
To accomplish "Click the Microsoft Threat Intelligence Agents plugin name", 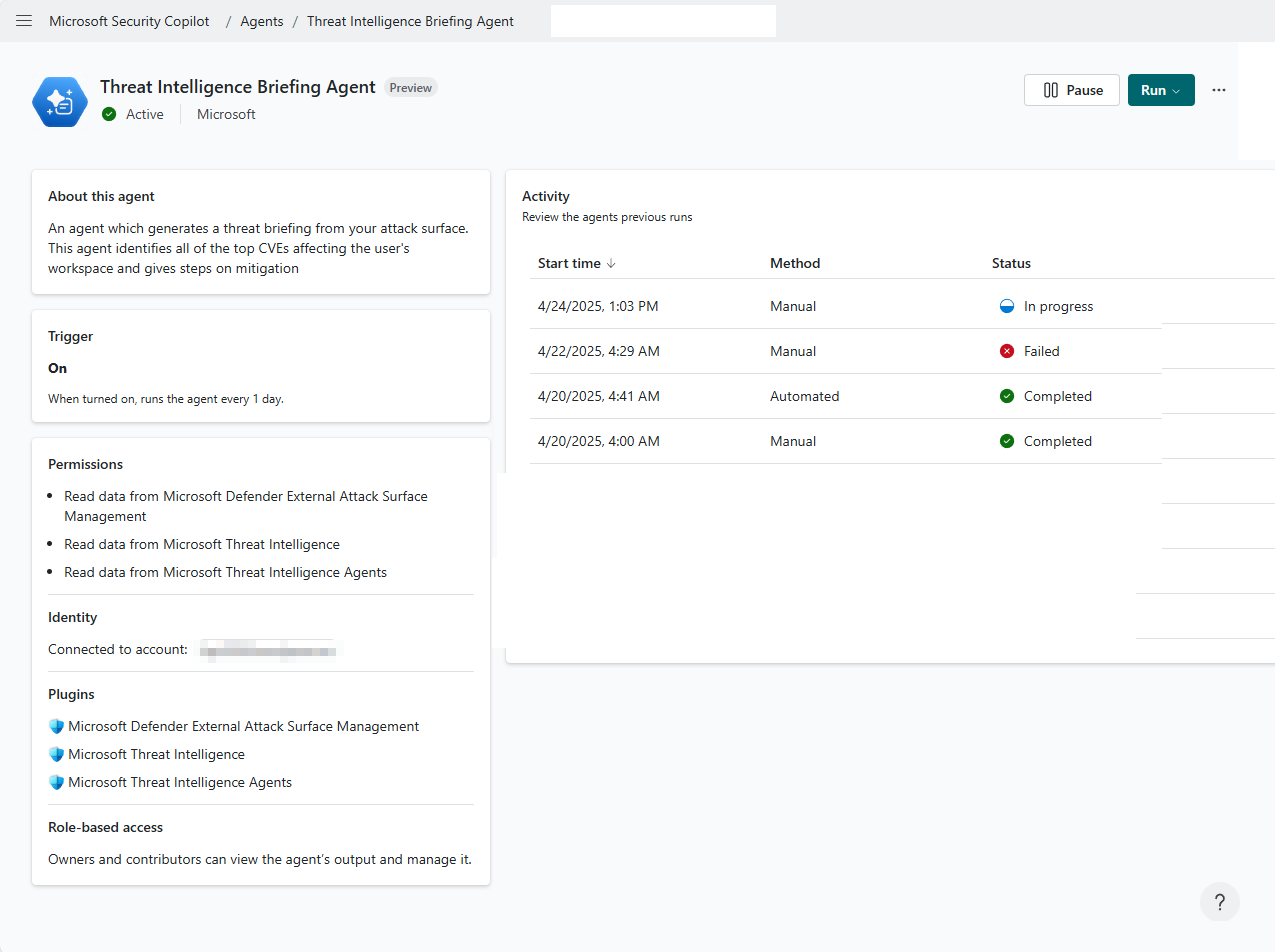I will pos(180,783).
